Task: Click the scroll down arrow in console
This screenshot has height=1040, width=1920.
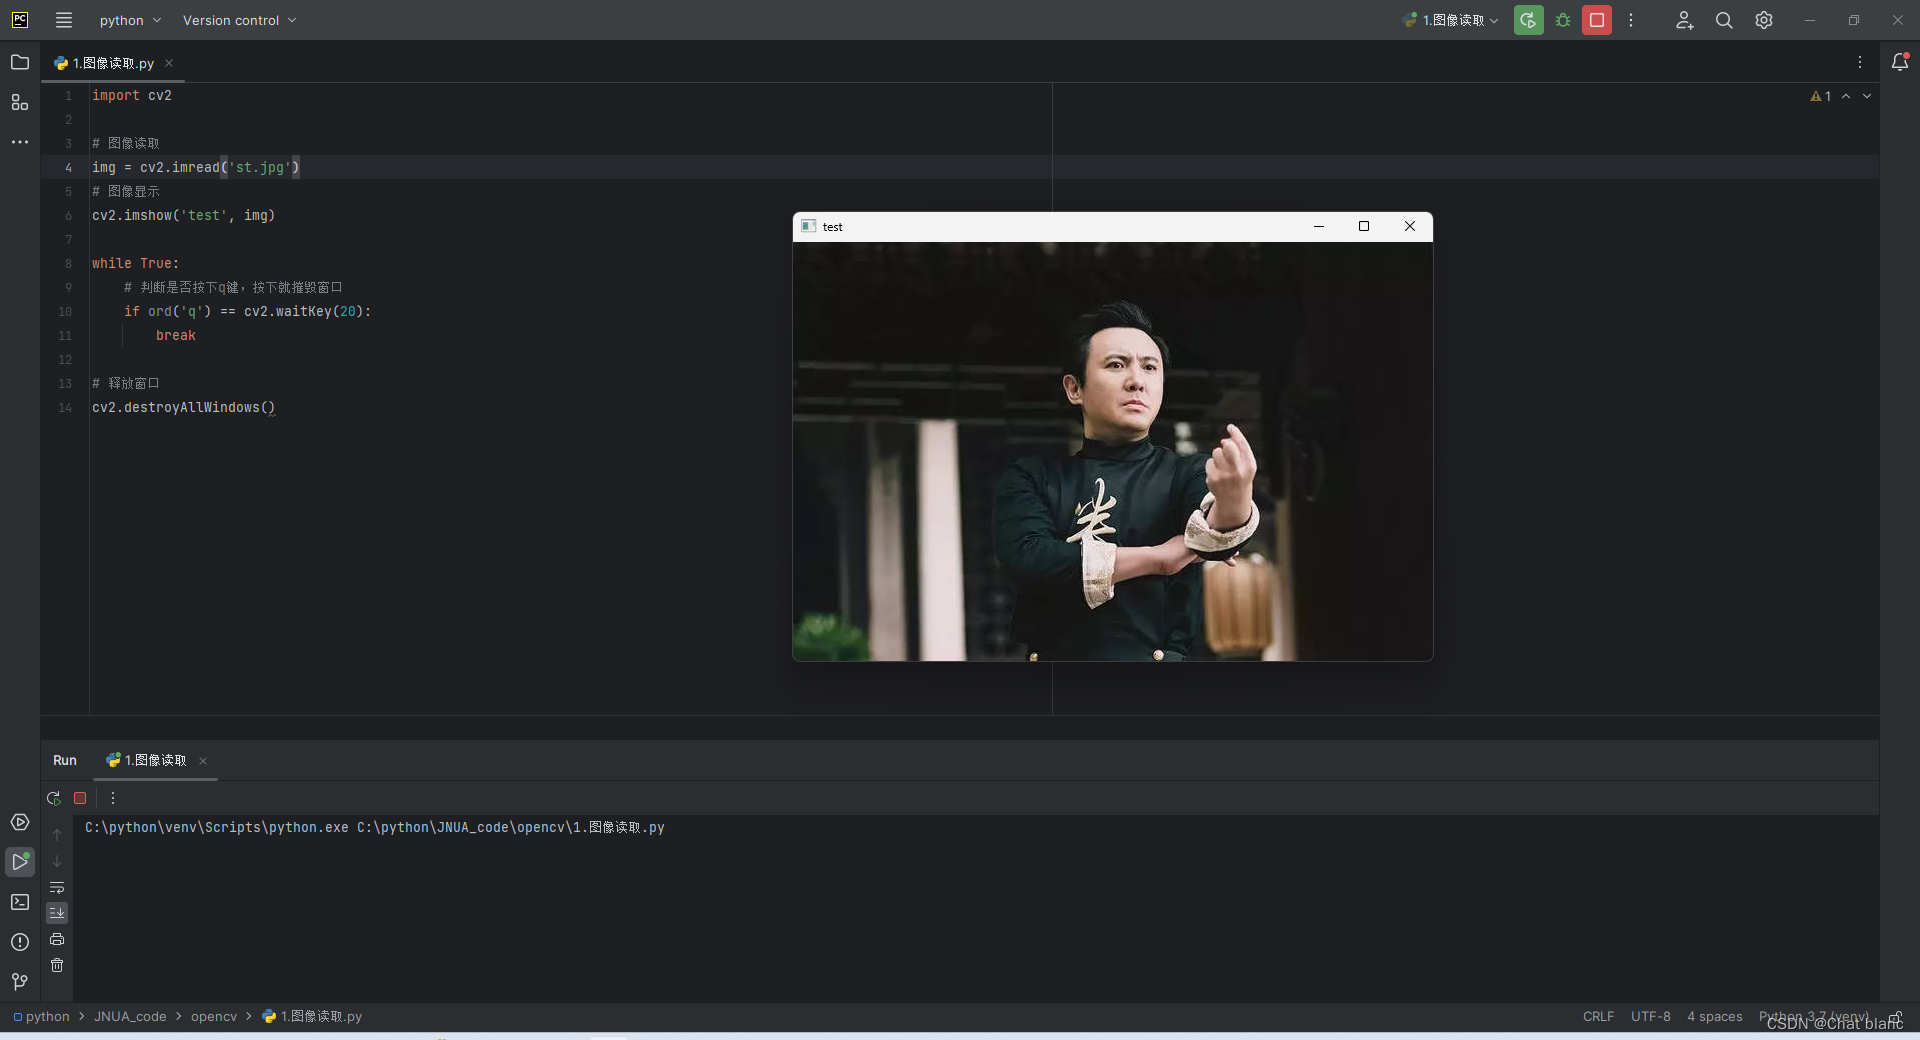Action: click(x=57, y=861)
